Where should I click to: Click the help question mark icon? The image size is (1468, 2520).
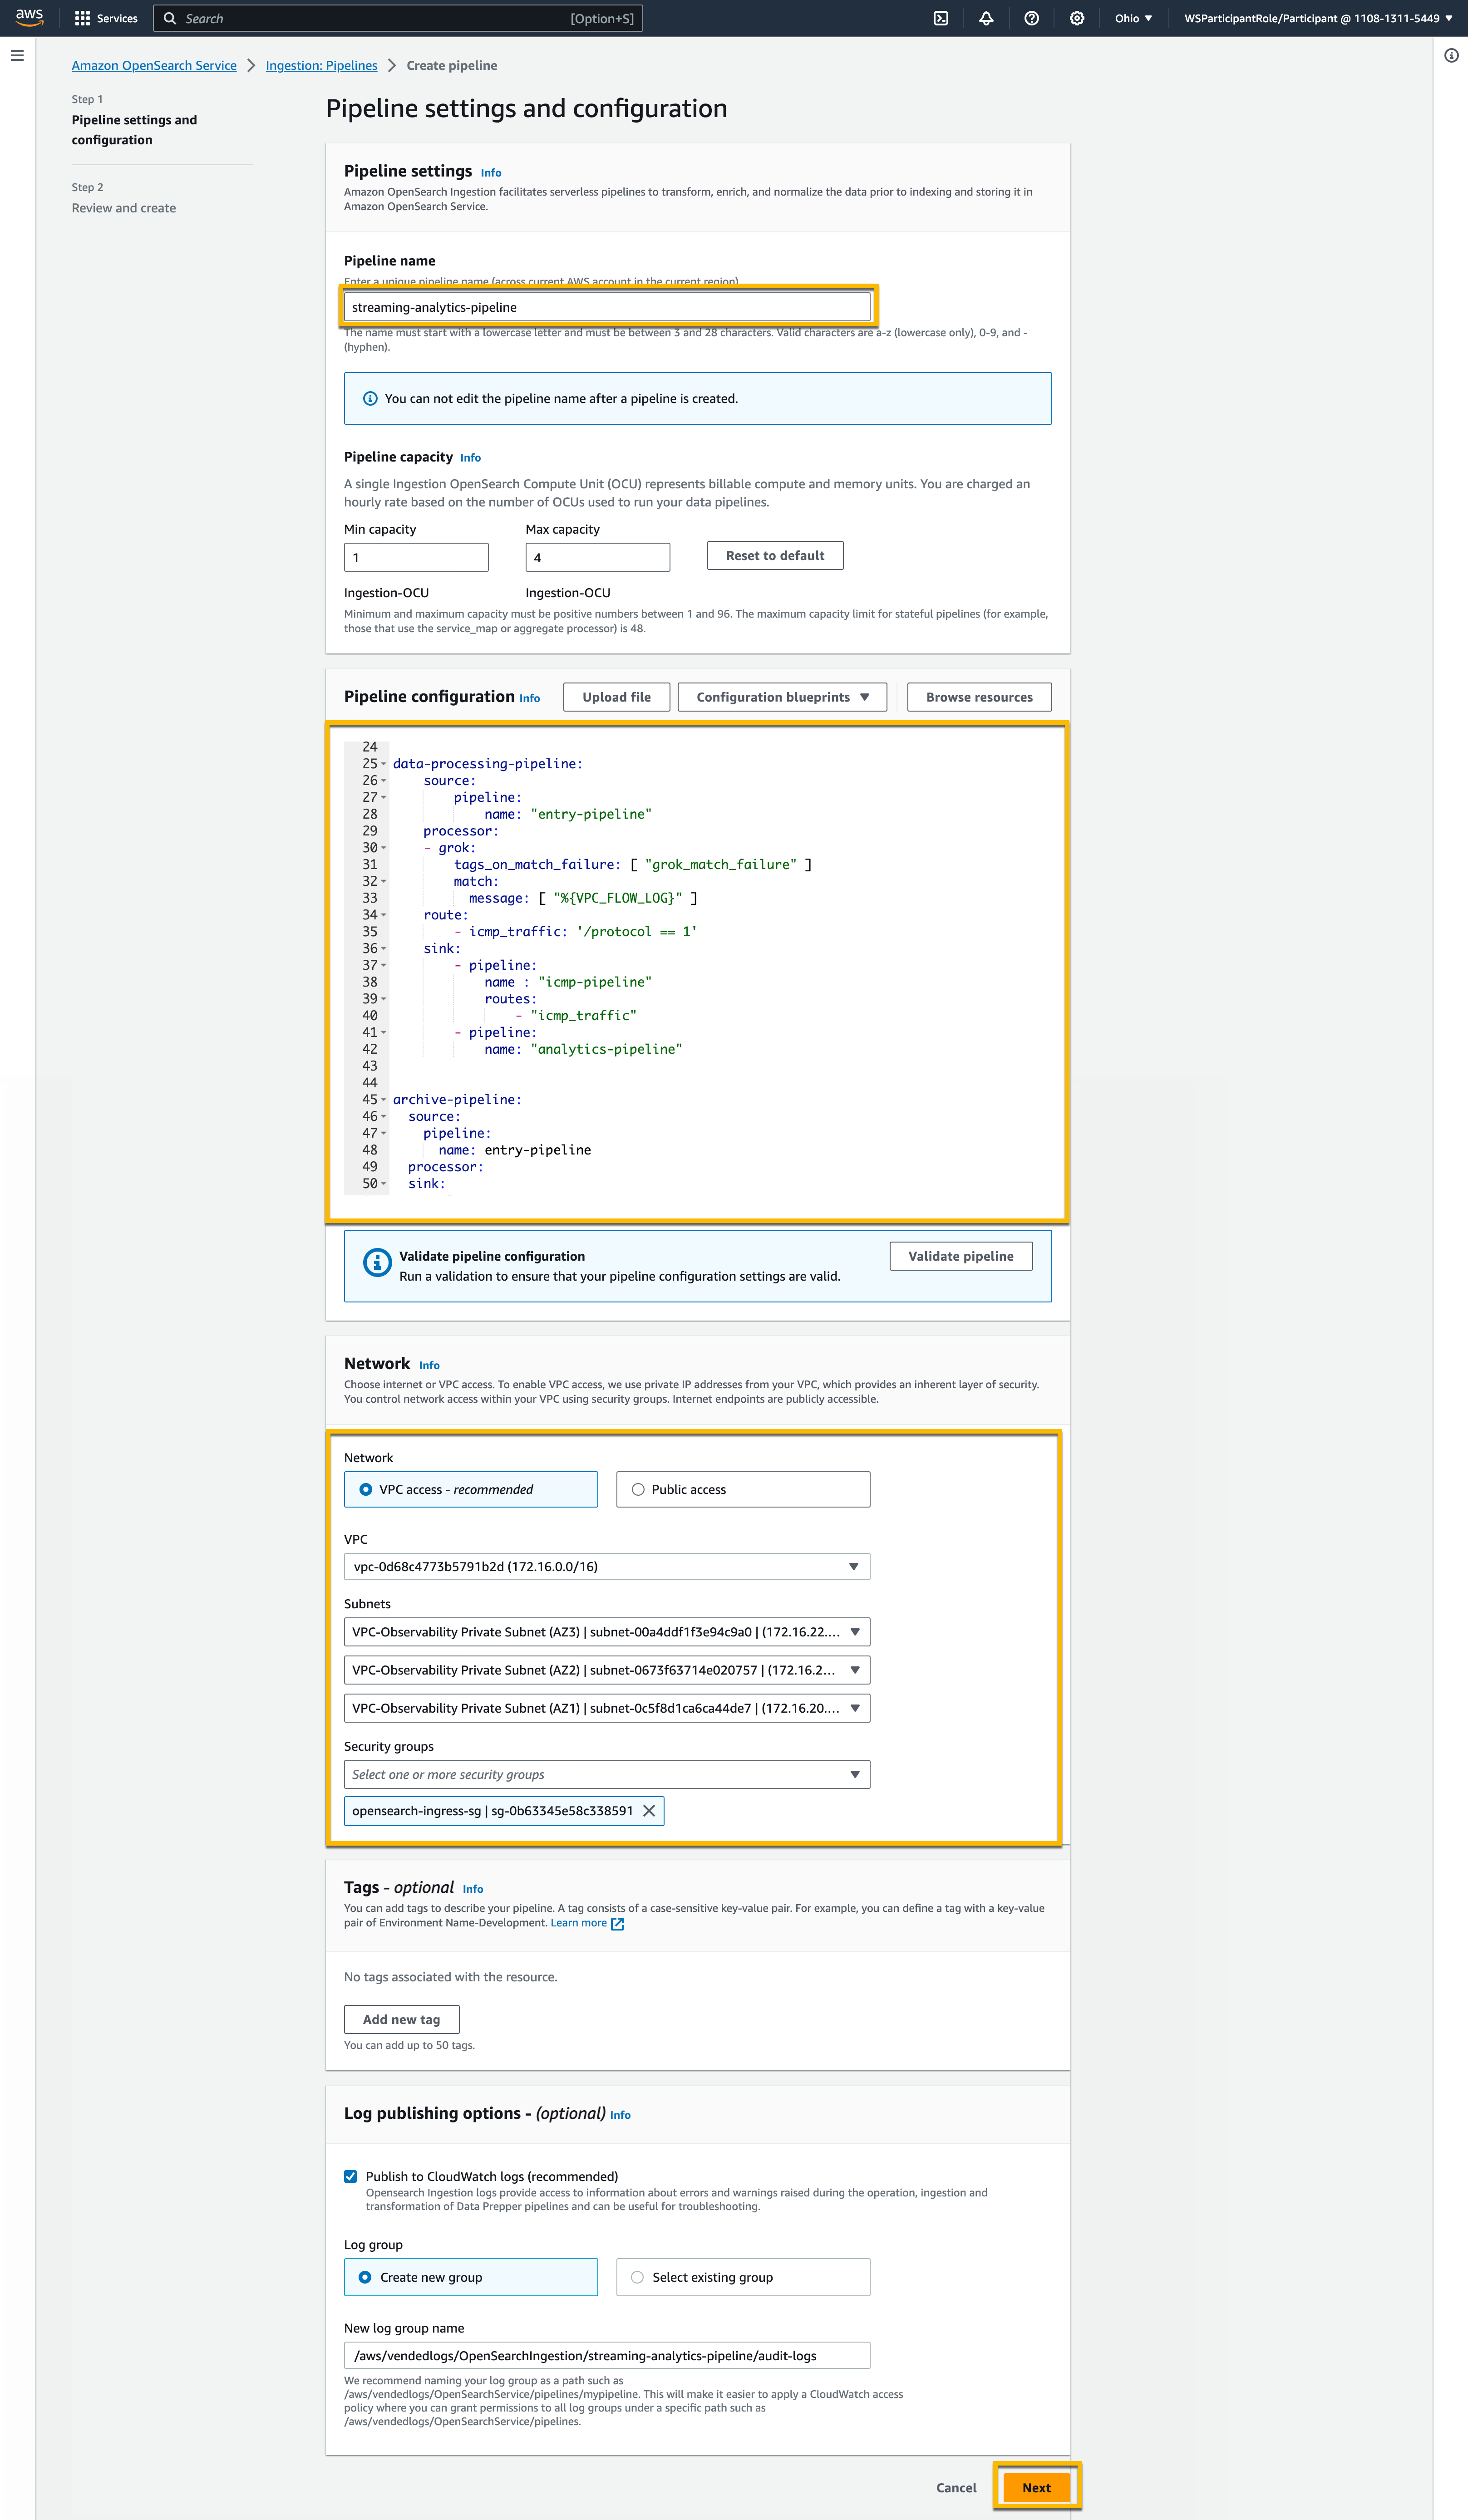[1031, 18]
